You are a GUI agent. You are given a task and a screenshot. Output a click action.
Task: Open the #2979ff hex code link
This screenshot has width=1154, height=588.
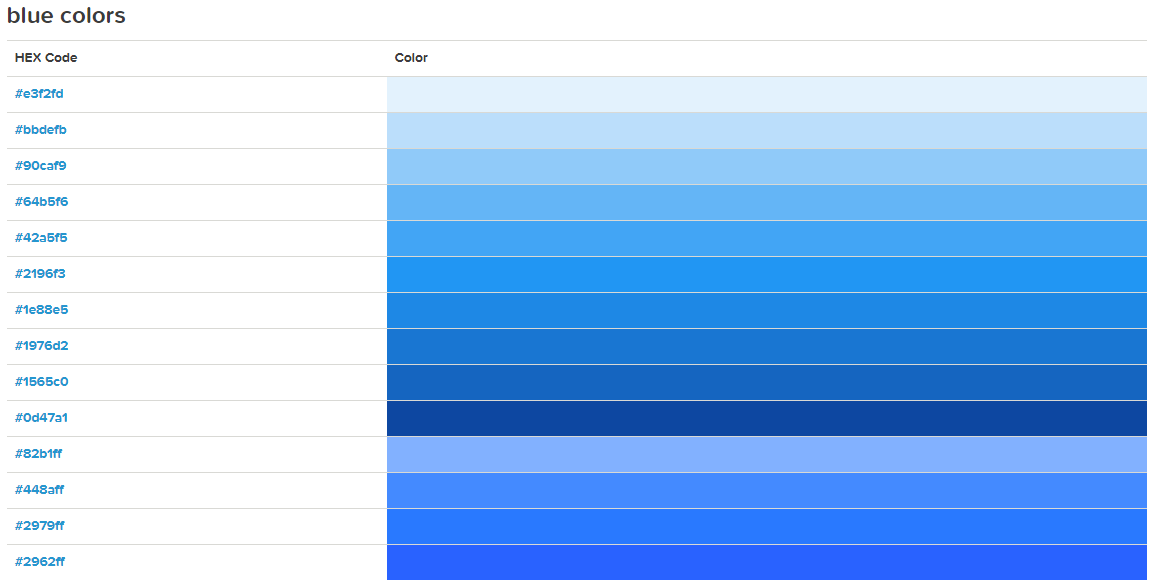(x=40, y=527)
